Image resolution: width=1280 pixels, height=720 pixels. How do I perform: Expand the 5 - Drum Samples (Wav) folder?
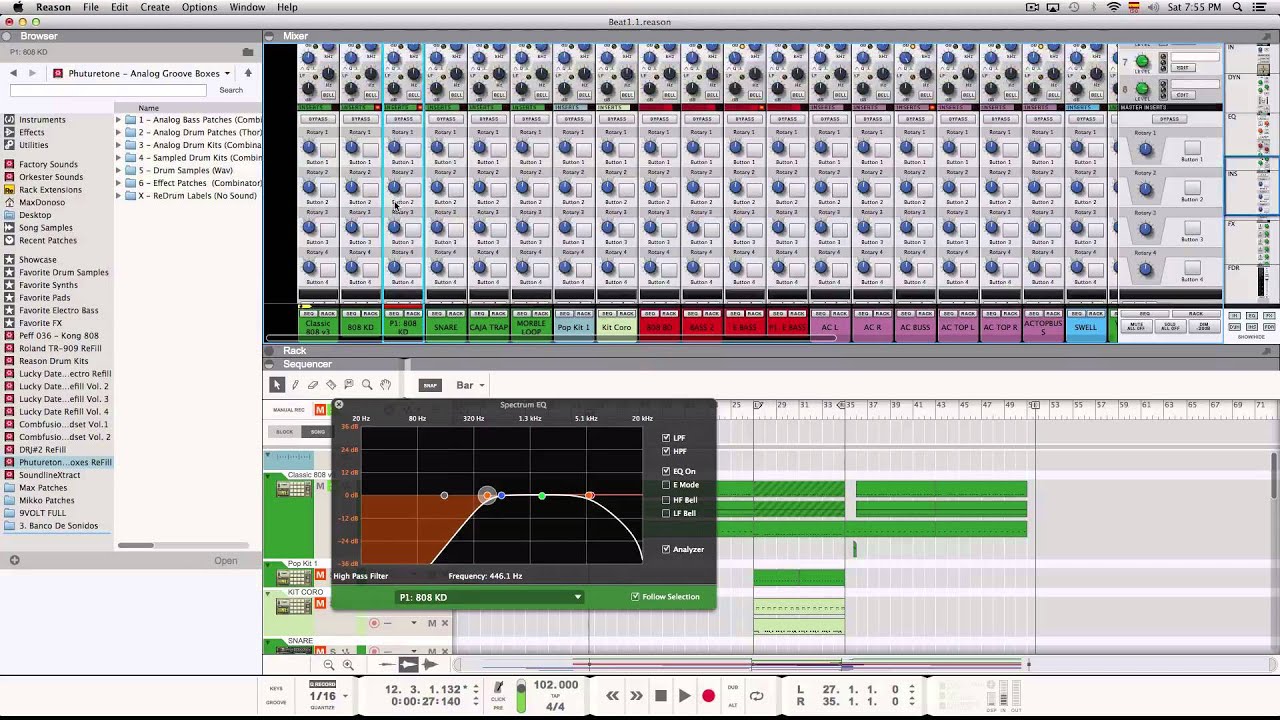coord(117,170)
